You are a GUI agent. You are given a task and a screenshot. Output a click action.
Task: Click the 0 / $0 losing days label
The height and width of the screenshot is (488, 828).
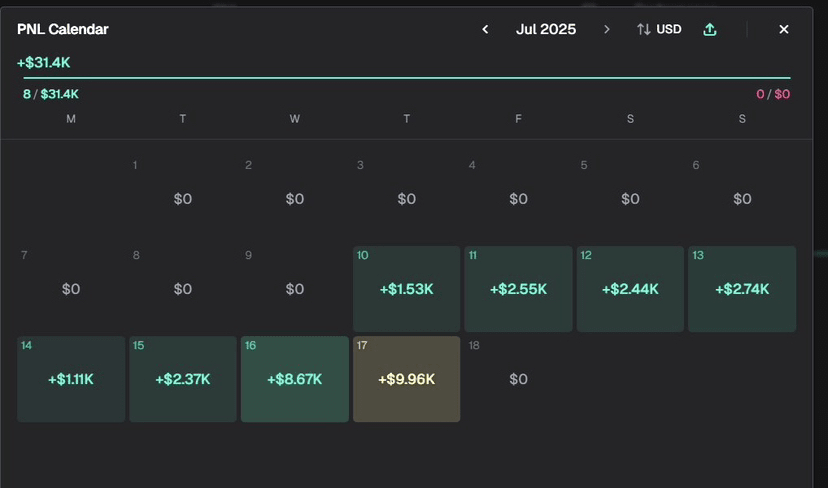tap(773, 94)
